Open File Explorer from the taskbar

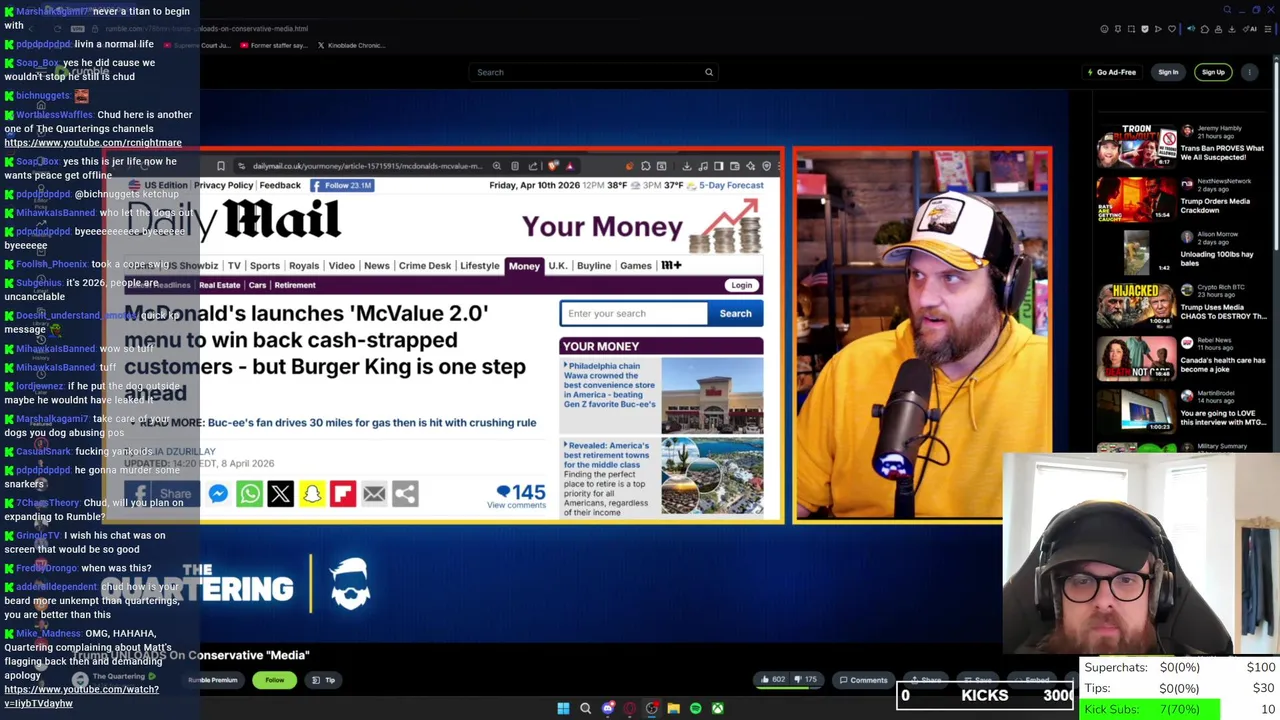673,708
